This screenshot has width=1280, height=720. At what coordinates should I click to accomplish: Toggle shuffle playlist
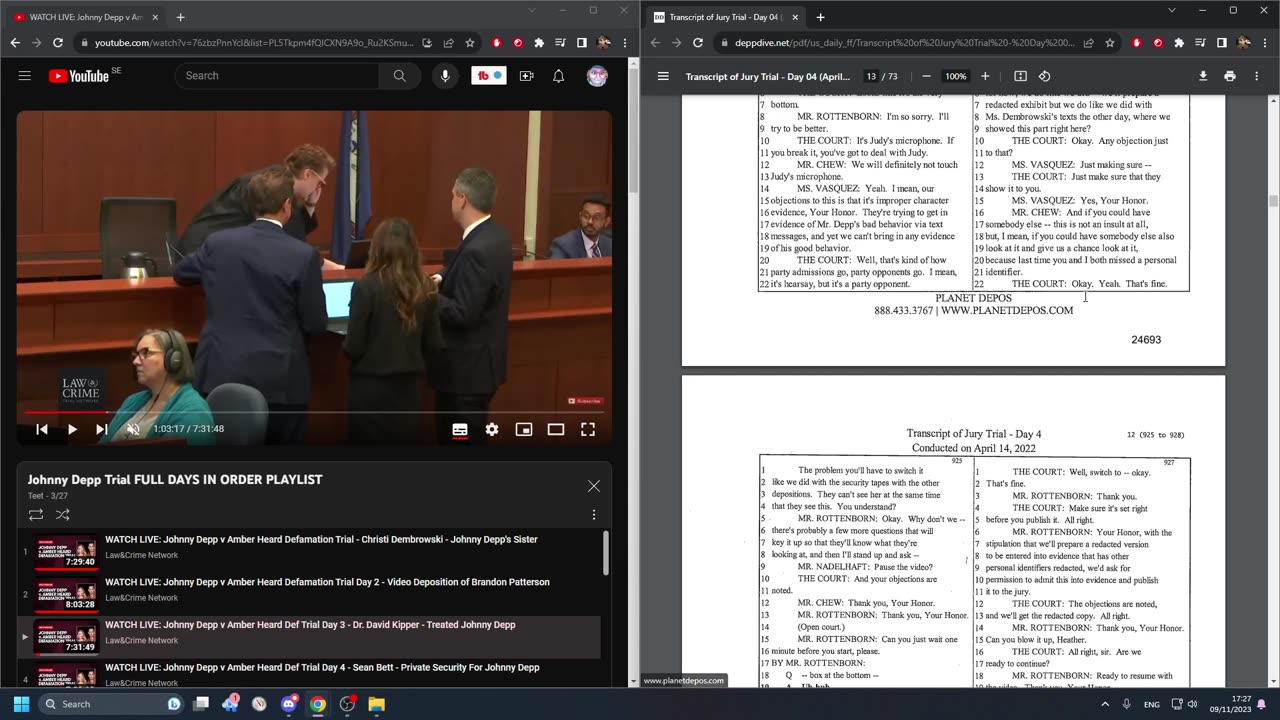click(x=62, y=515)
